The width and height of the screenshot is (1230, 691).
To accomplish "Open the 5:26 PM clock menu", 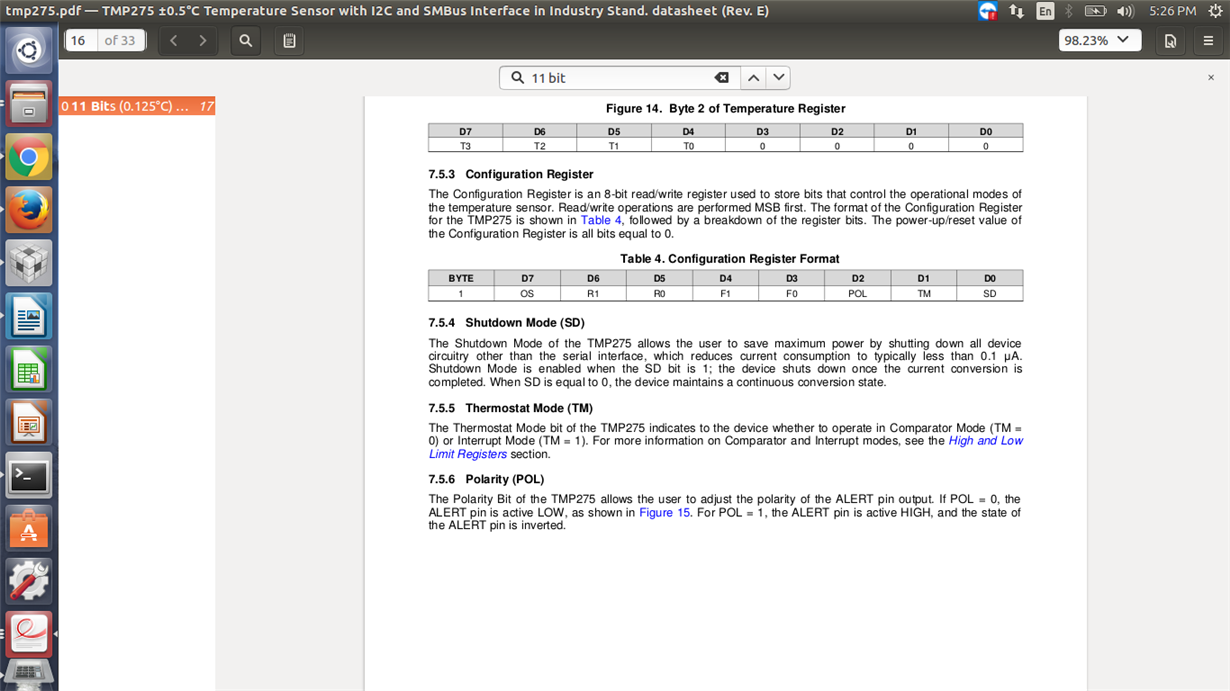I will pyautogui.click(x=1172, y=11).
